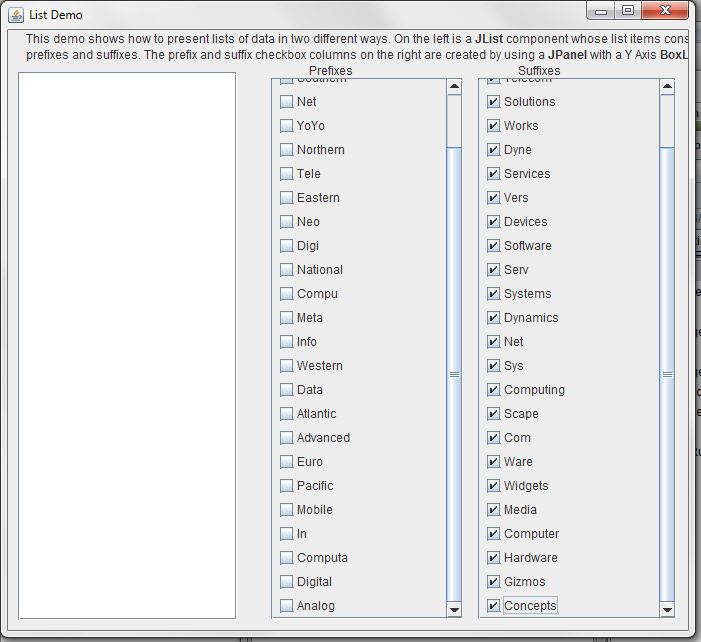
Task: Disable the Software suffix checkbox
Action: [x=494, y=246]
